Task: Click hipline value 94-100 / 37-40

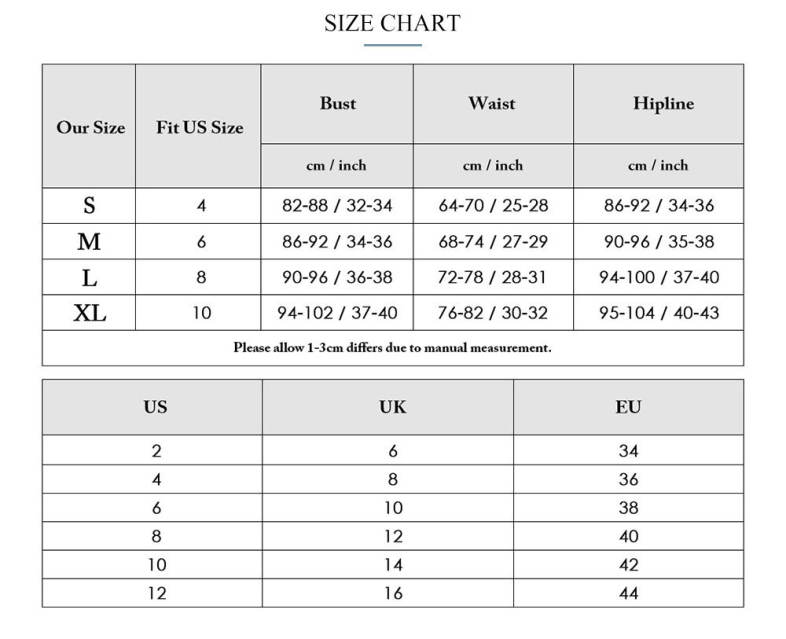Action: point(659,277)
